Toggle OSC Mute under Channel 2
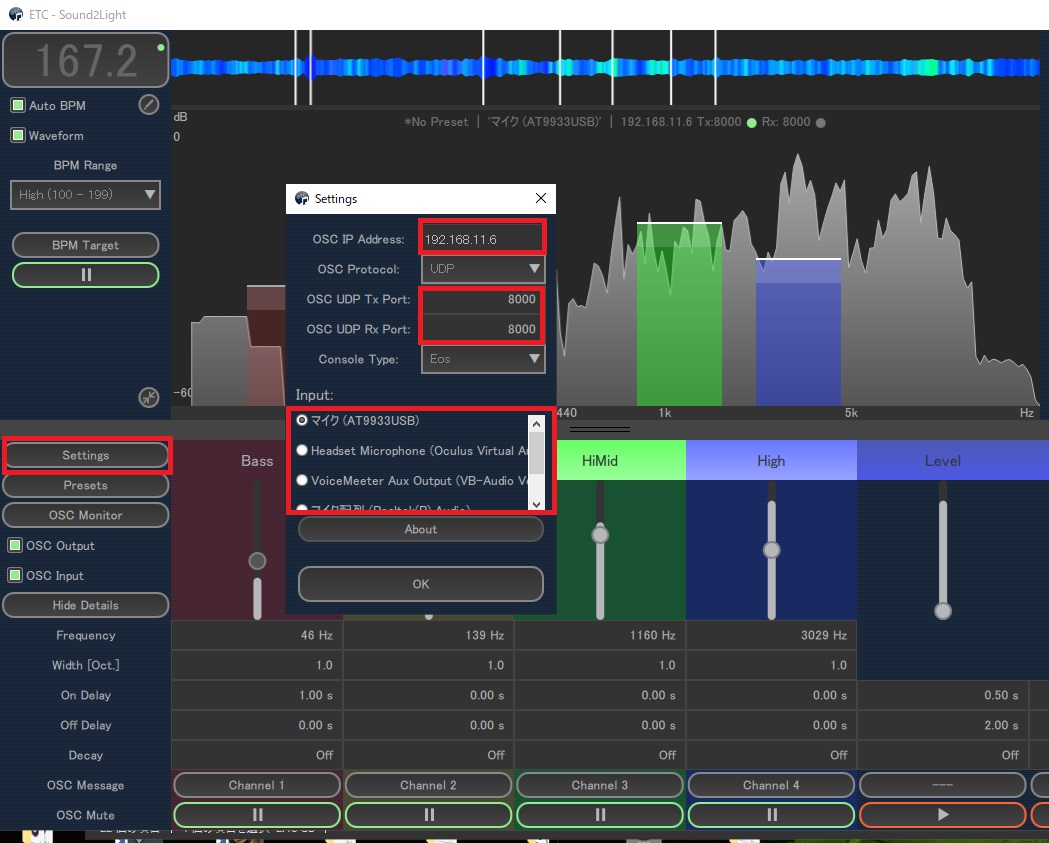The image size is (1049, 843). click(429, 815)
